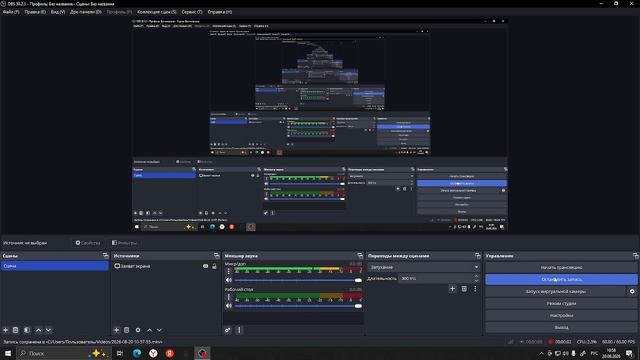
Task: Open Правка menu
Action: [x=35, y=12]
